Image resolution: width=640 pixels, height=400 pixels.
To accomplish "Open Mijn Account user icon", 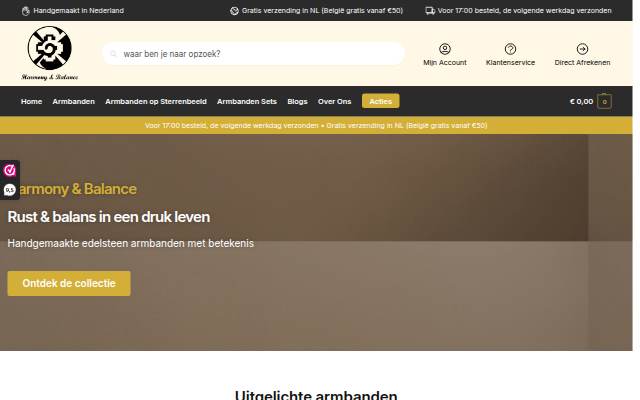I will (x=444, y=49).
